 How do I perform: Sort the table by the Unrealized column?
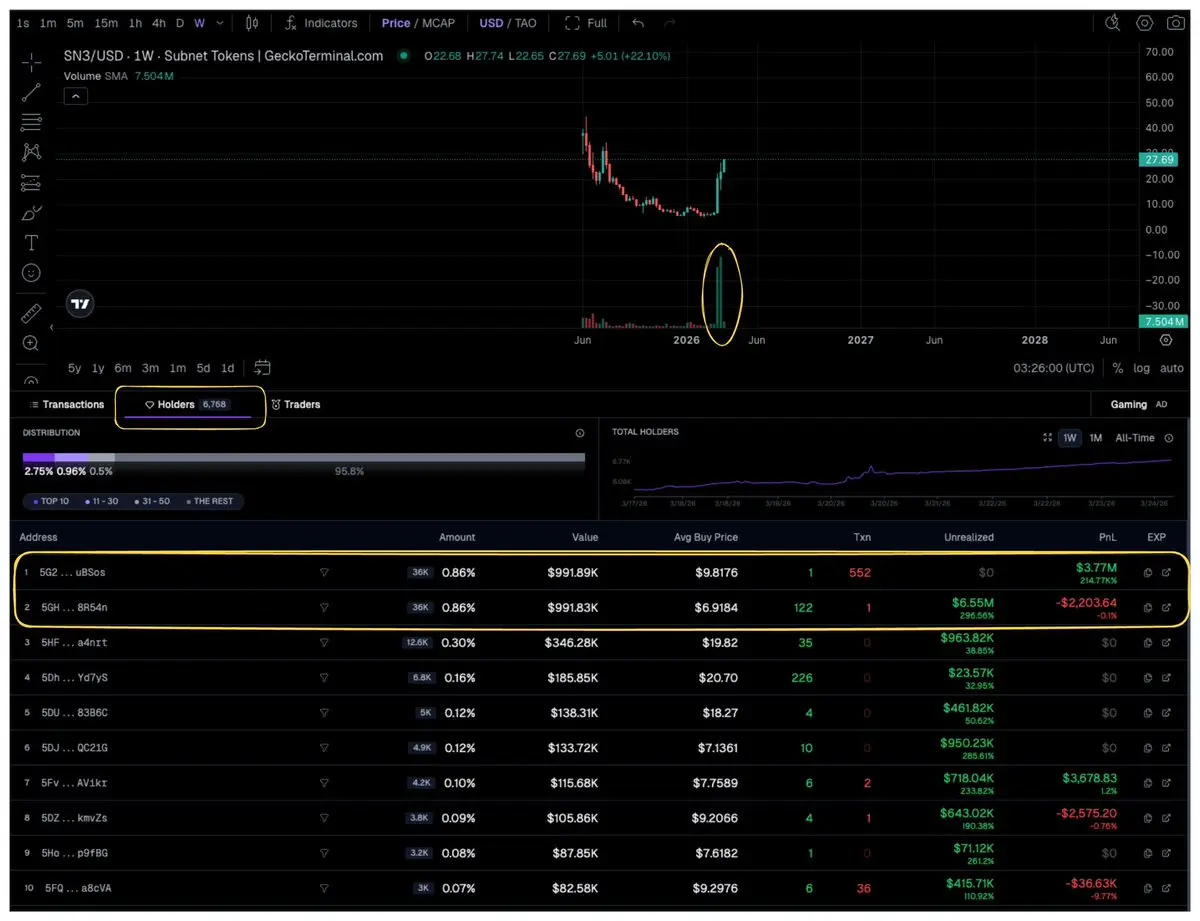point(968,537)
